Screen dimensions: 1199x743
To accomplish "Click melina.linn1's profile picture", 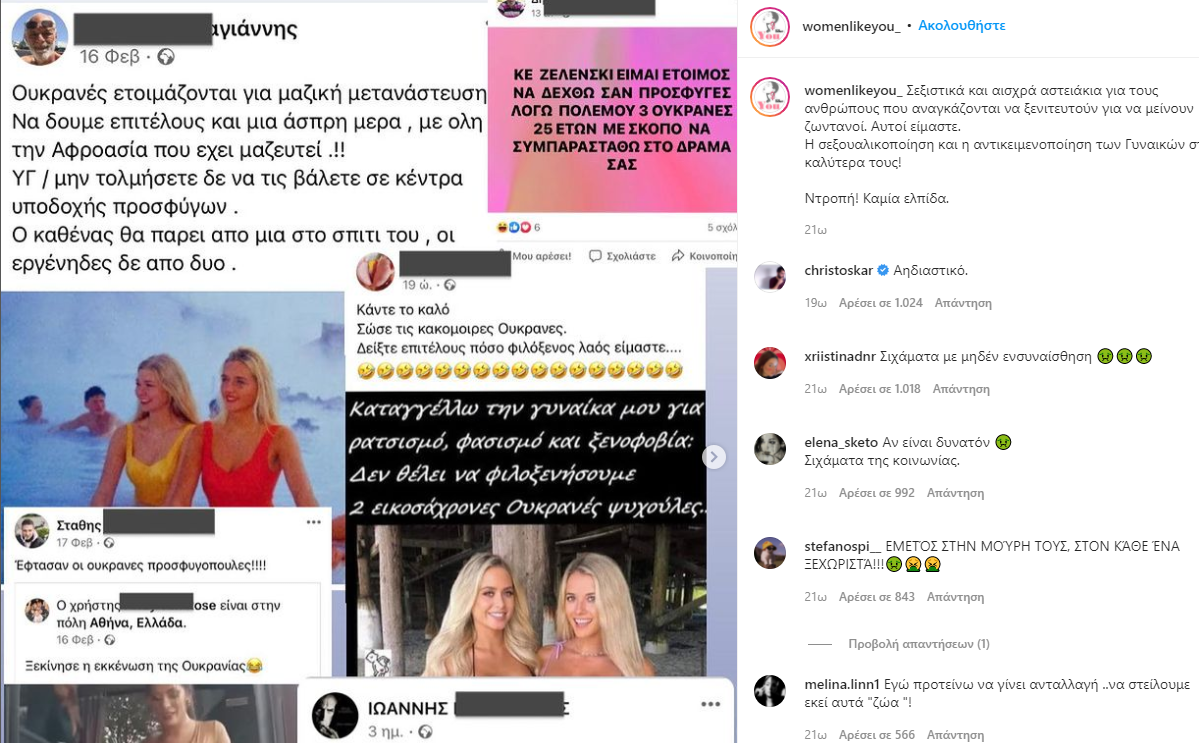I will (x=770, y=690).
